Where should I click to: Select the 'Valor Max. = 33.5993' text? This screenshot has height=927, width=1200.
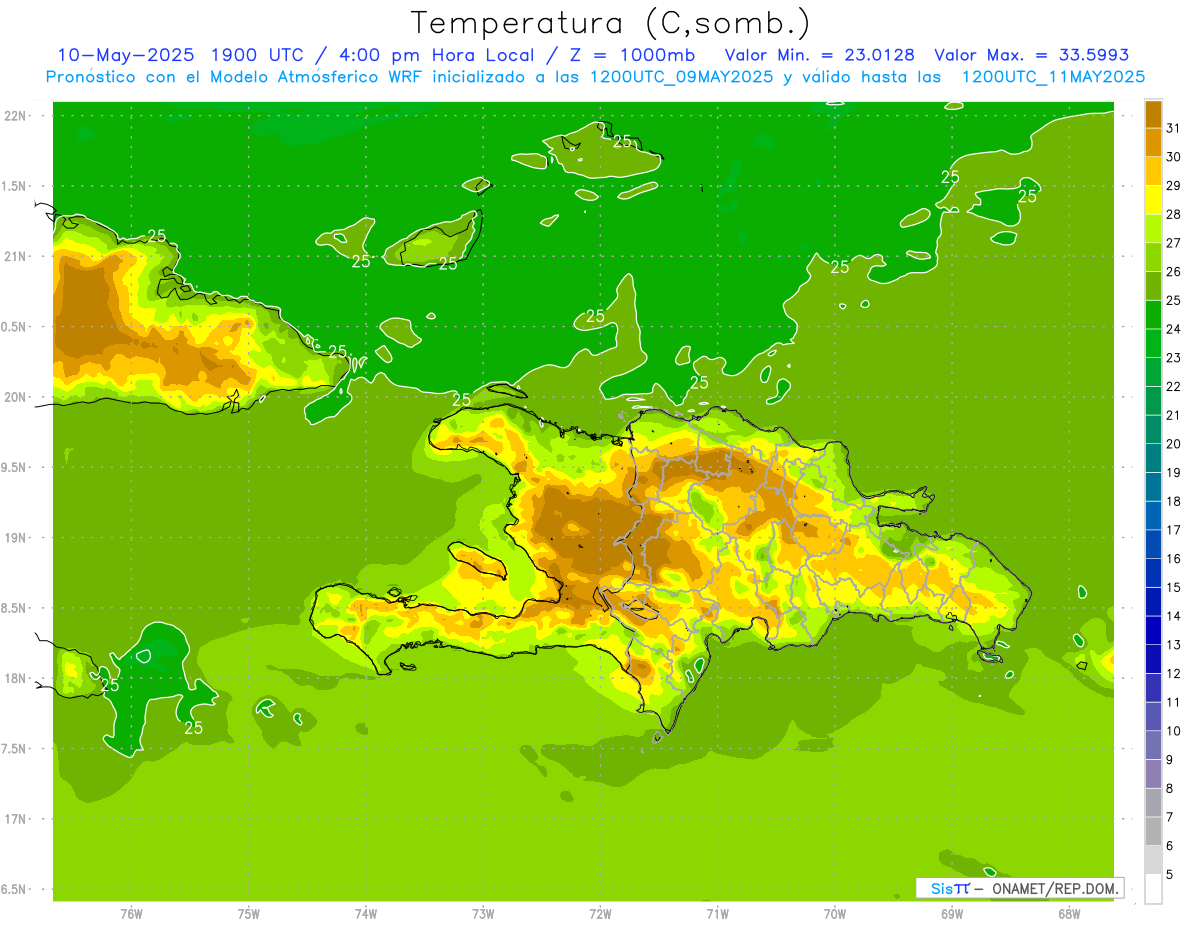1031,55
